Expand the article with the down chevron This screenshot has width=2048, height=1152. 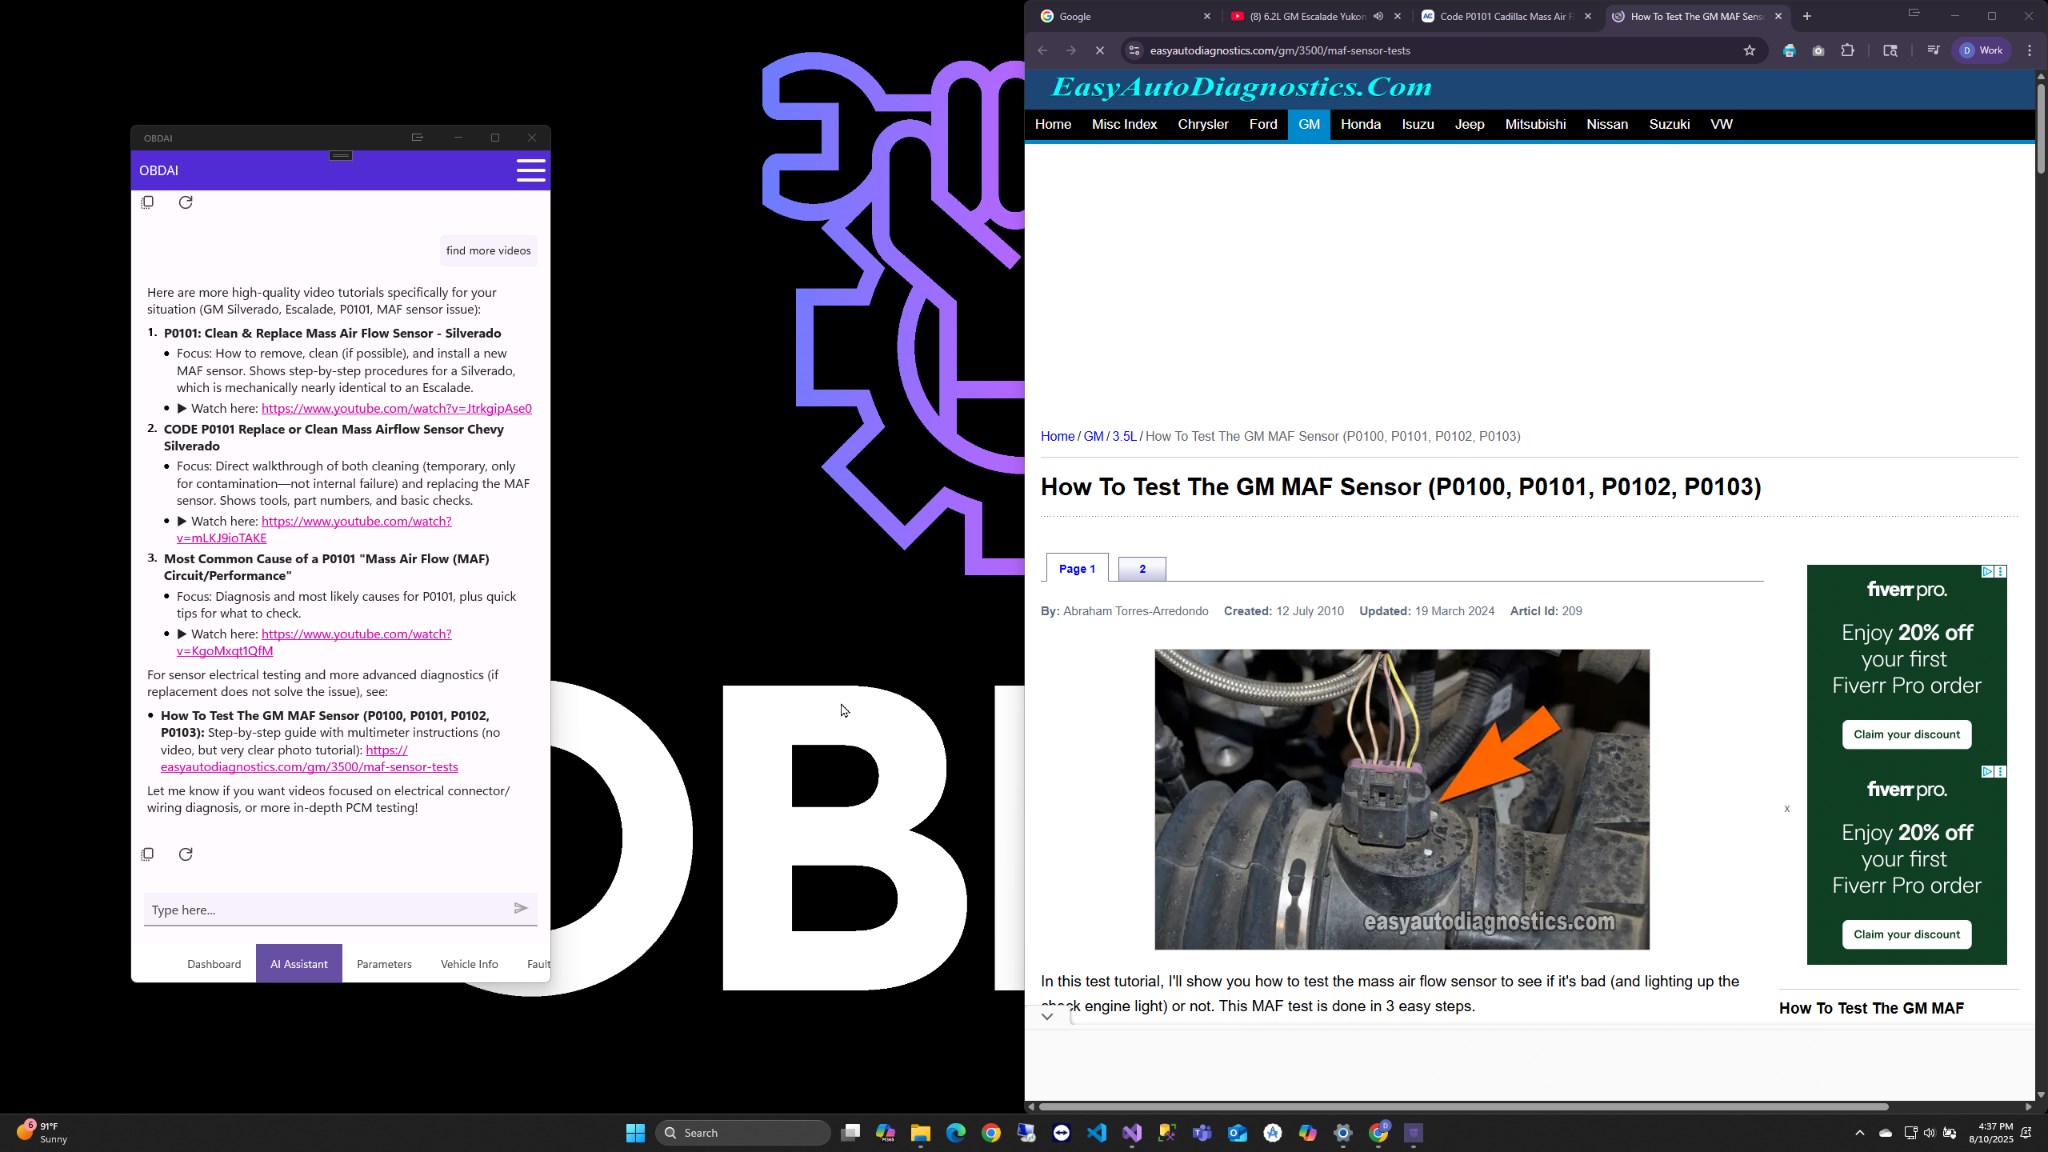[1048, 1016]
